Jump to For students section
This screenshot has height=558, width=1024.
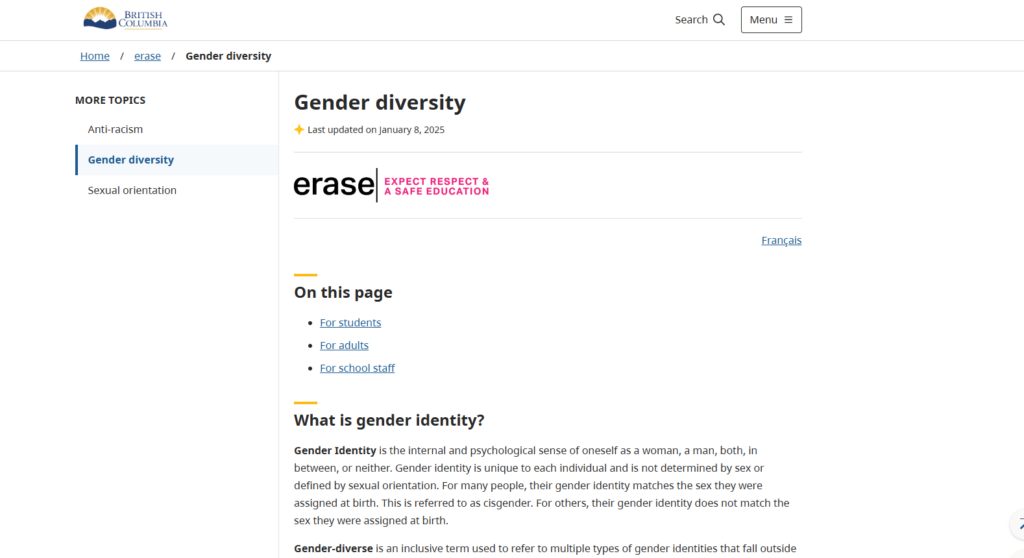(350, 323)
